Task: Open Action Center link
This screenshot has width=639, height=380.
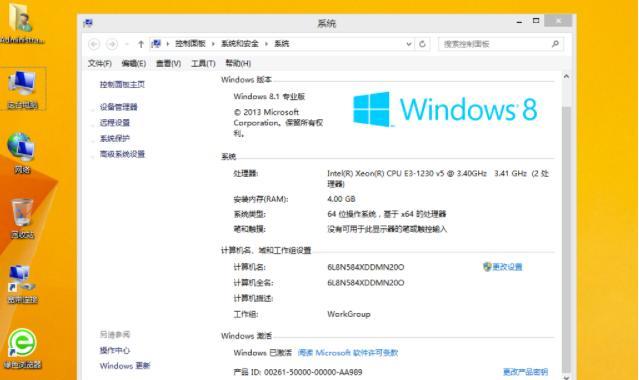Action: (x=115, y=350)
